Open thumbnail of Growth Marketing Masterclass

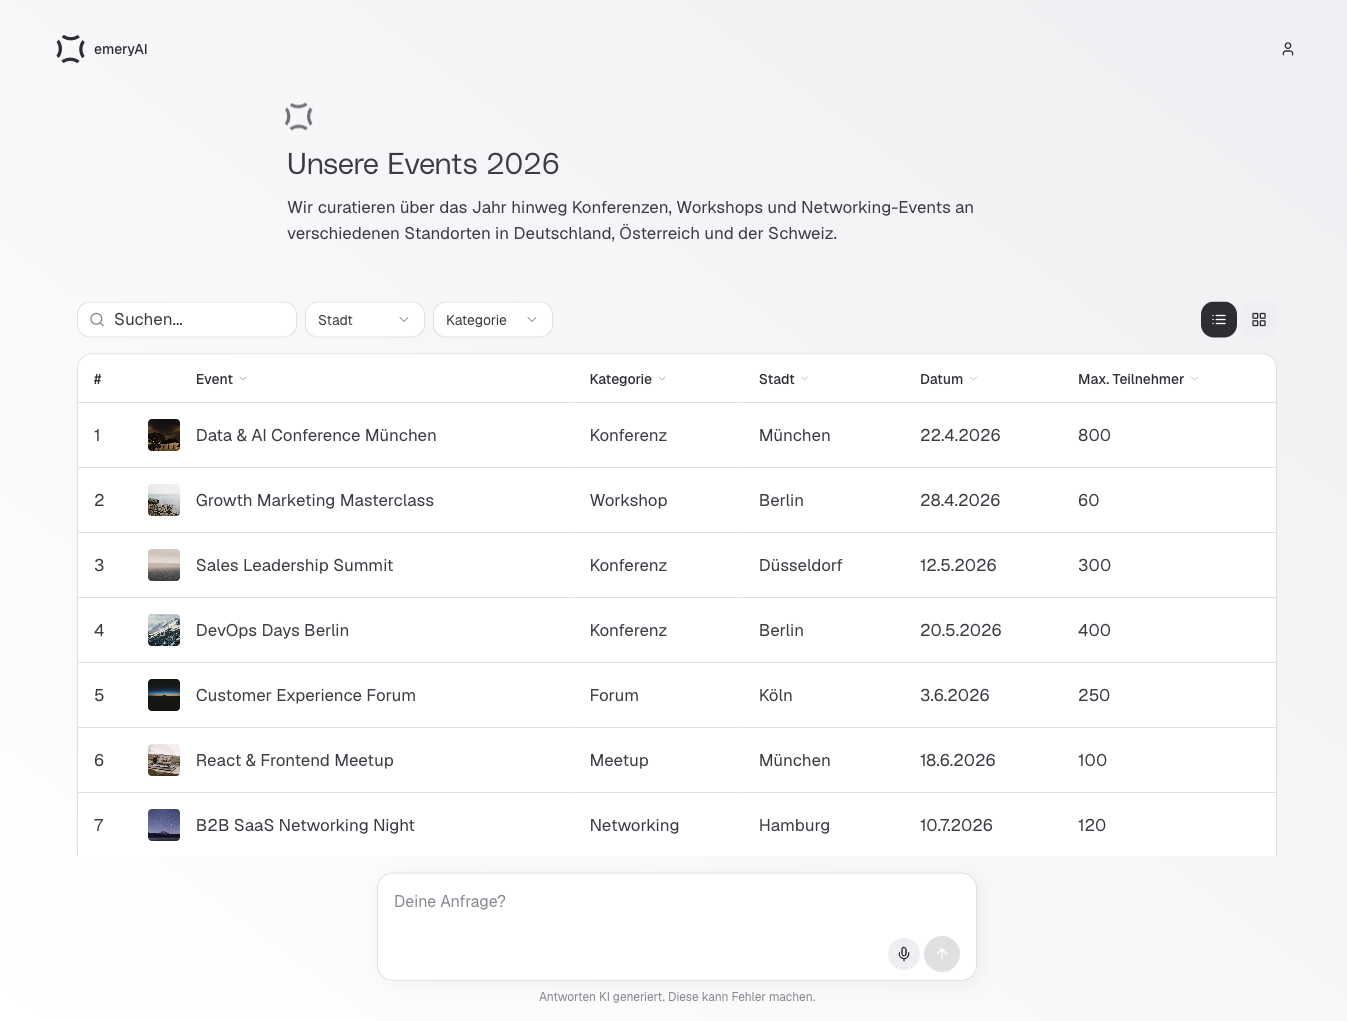click(x=164, y=500)
